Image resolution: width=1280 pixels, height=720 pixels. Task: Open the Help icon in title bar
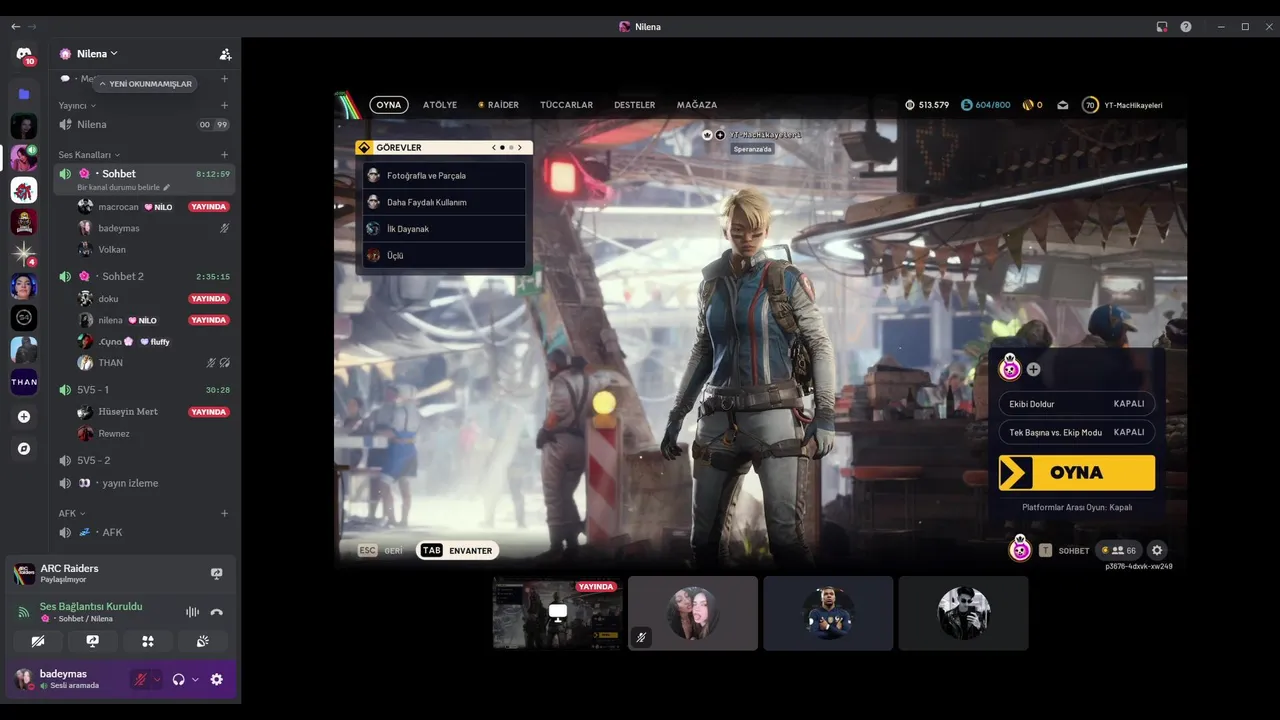coord(1186,27)
